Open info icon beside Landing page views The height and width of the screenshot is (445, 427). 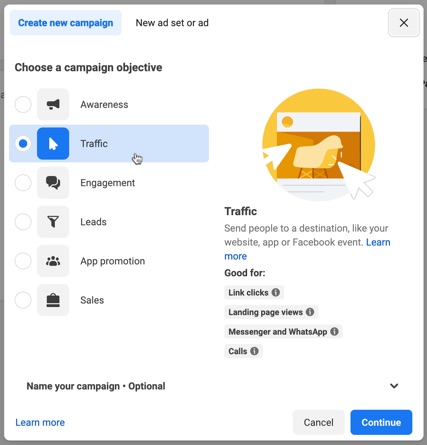point(310,312)
